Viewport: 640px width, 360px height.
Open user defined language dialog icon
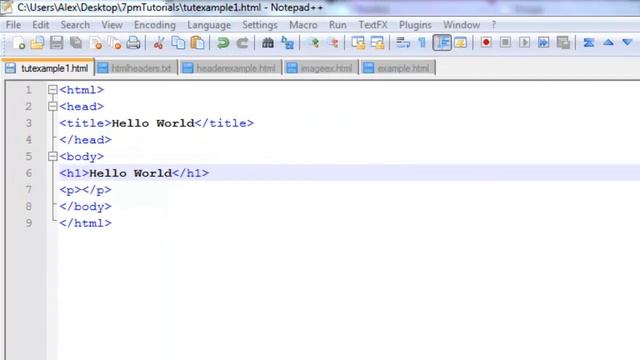point(461,43)
